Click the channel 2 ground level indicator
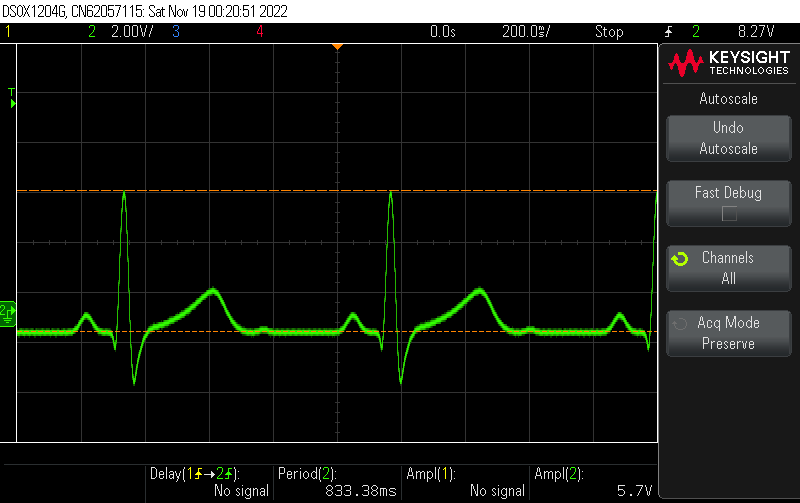This screenshot has height=503, width=800. point(8,313)
